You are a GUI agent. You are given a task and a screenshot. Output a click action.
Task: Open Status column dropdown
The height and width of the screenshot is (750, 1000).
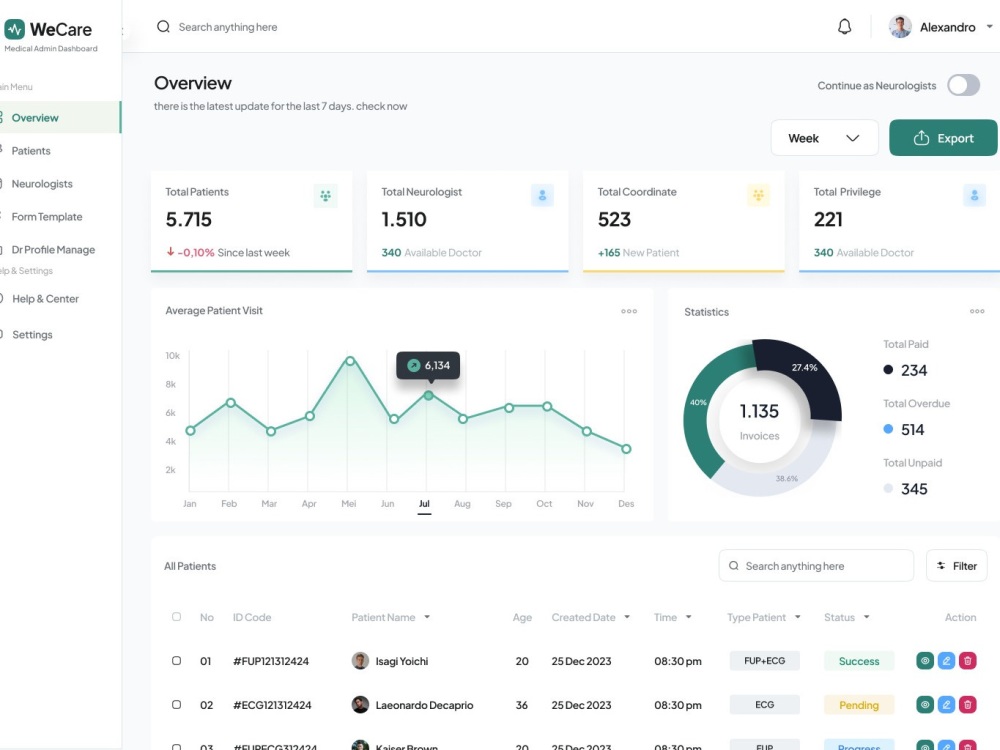(x=866, y=617)
